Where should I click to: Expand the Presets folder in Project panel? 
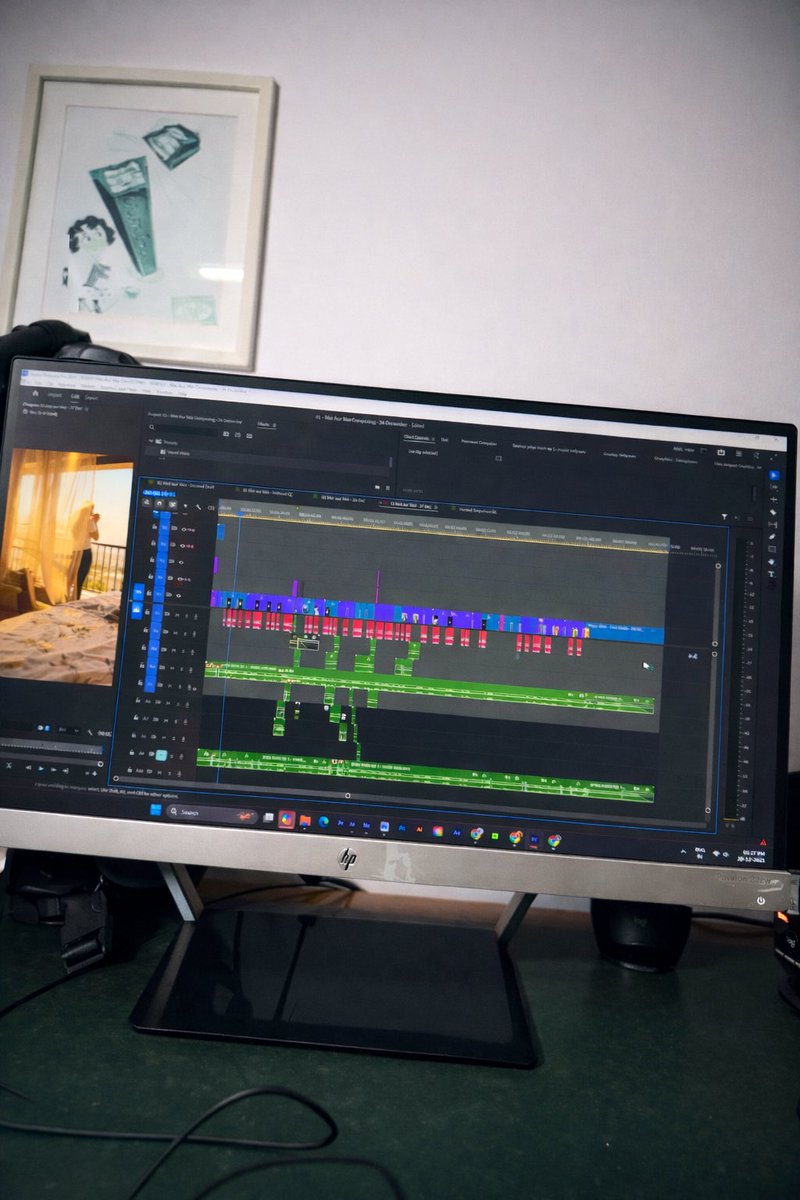click(151, 441)
